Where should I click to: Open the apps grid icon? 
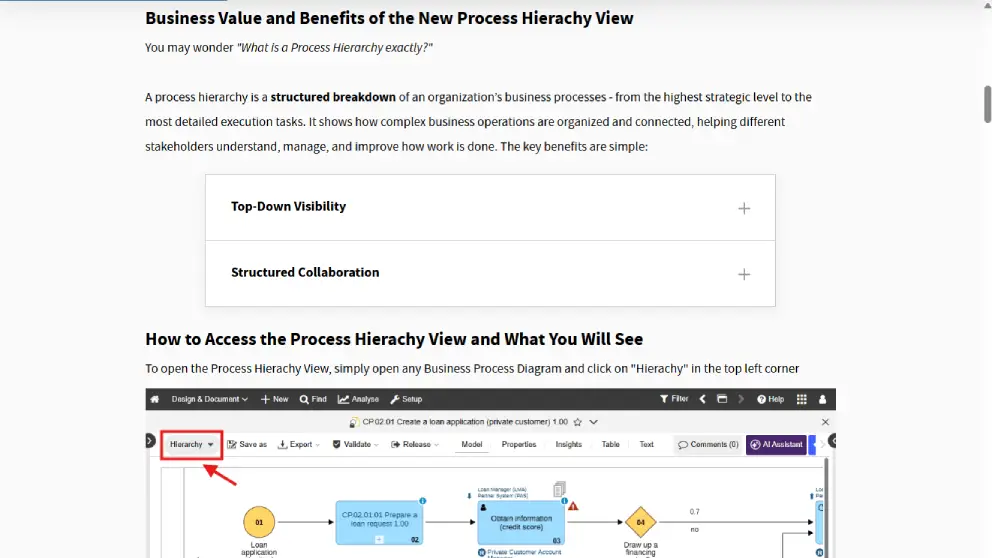click(x=801, y=399)
